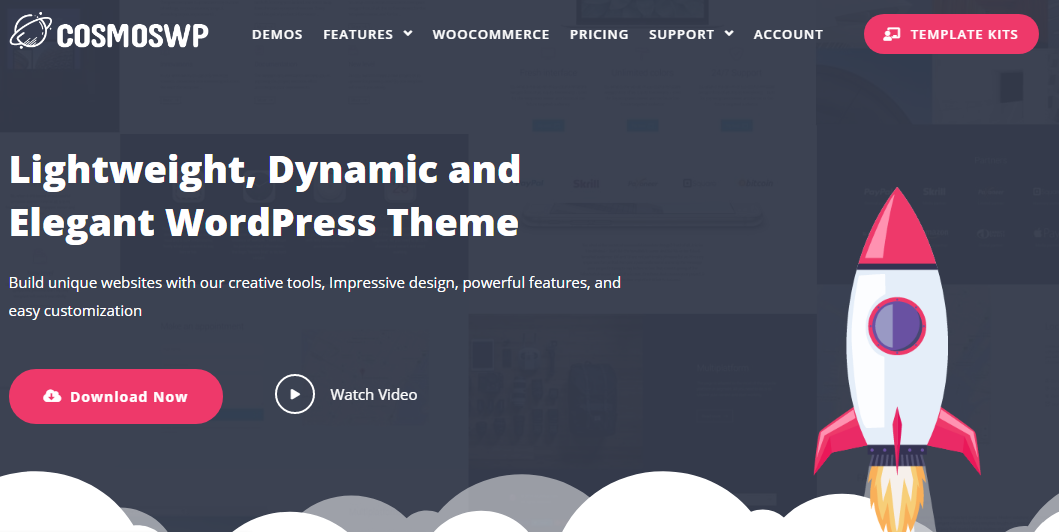
Task: Open the Account page
Action: point(788,34)
